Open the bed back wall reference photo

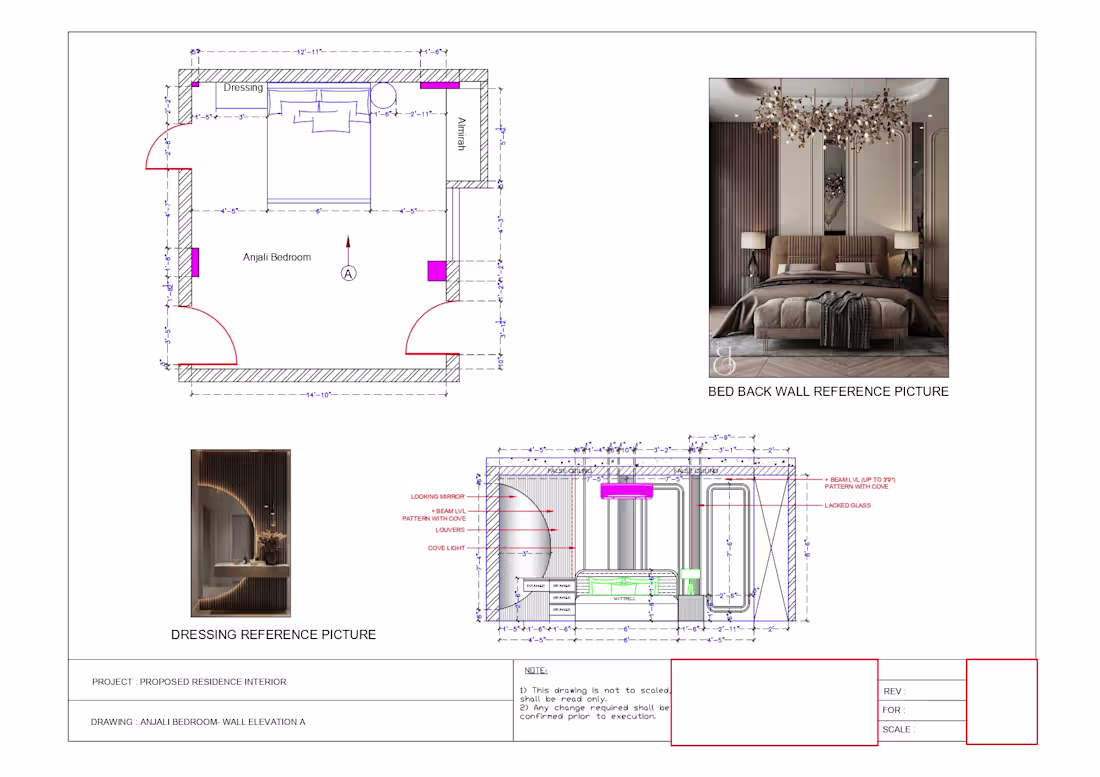click(x=829, y=228)
